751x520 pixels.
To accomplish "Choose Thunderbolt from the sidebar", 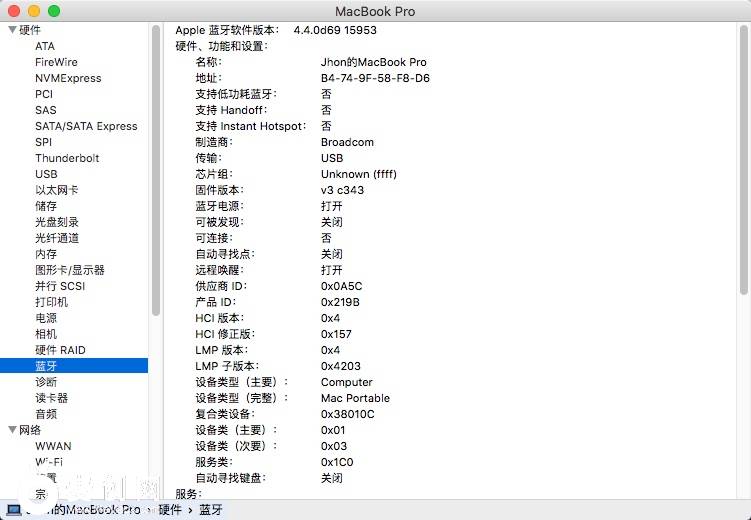I will click(67, 158).
